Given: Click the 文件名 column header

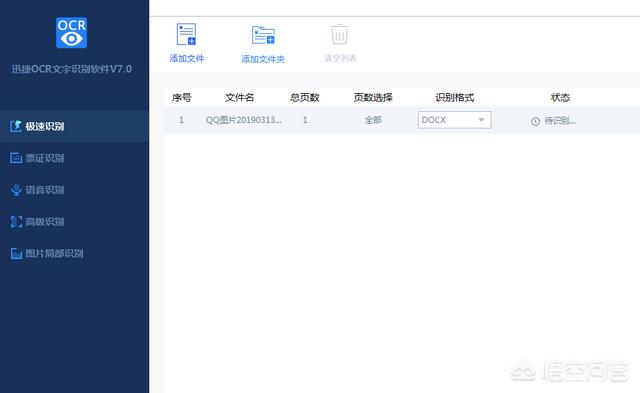Looking at the screenshot, I should [239, 98].
